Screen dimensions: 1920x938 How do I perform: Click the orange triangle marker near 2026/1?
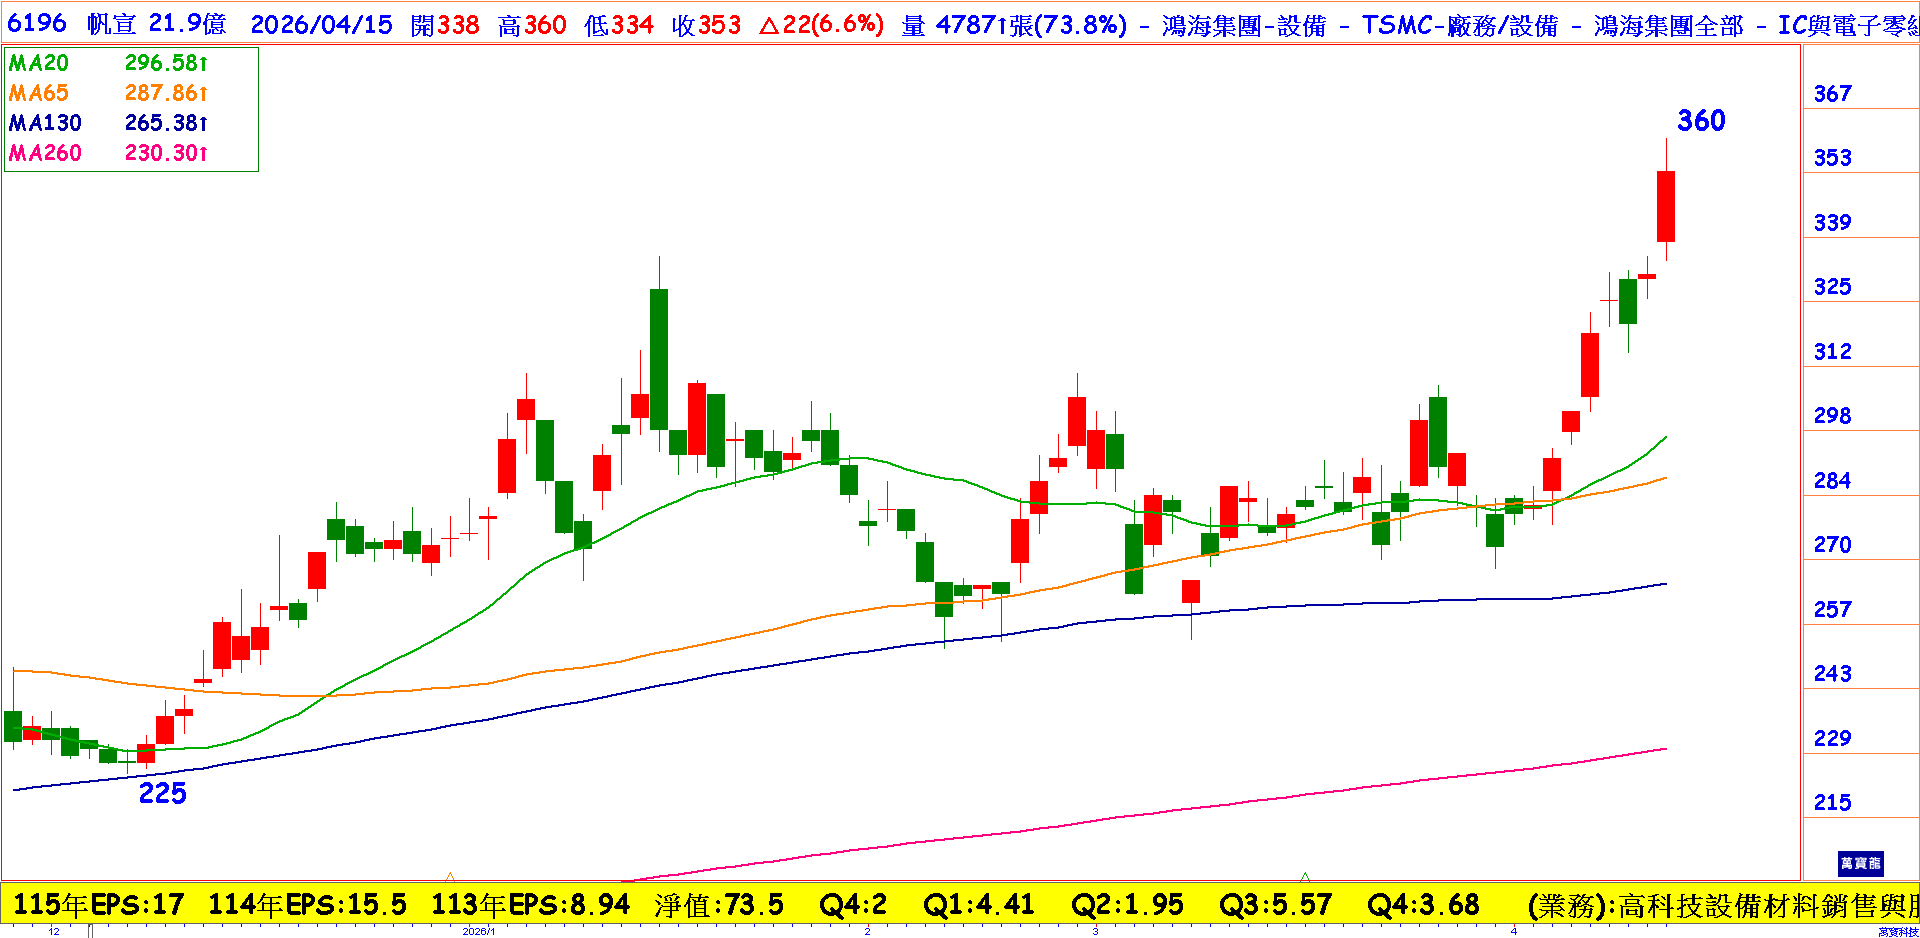(x=450, y=876)
